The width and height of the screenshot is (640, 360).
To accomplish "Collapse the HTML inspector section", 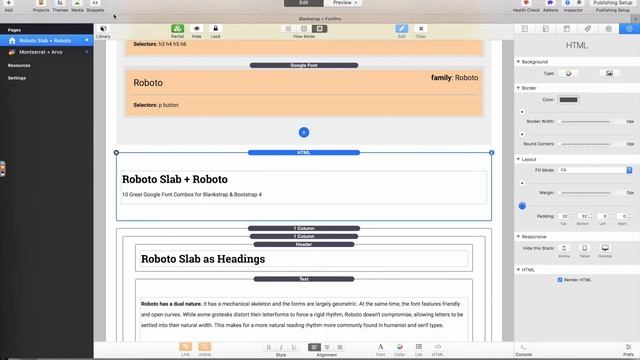I will 518,269.
